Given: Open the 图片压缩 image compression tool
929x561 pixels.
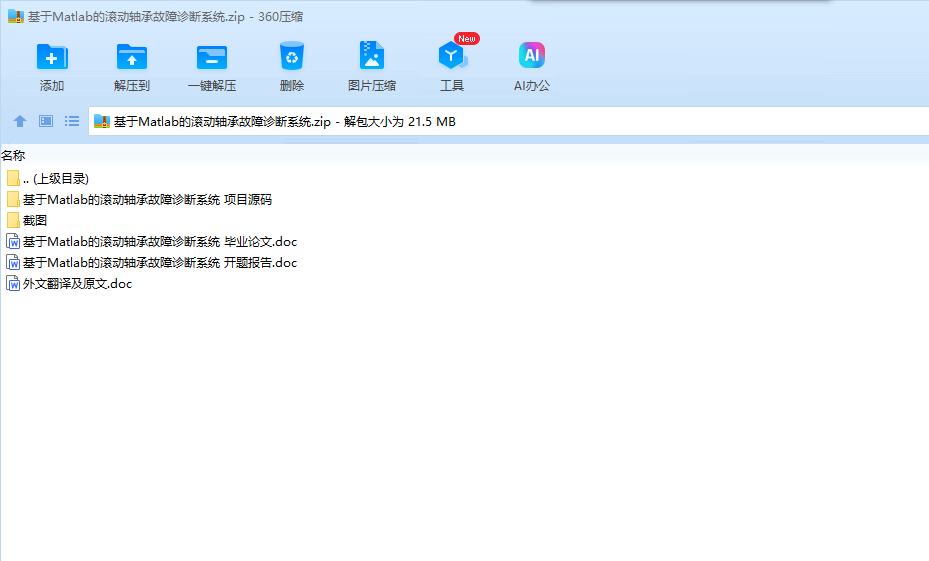Looking at the screenshot, I should (371, 56).
